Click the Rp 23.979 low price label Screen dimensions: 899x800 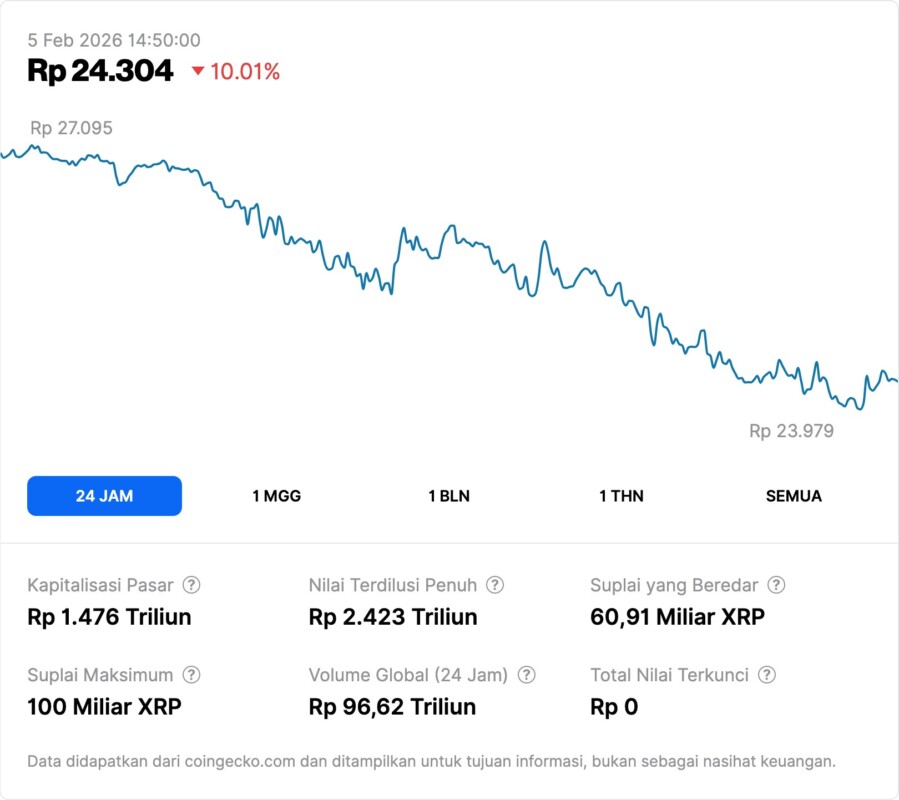click(791, 431)
